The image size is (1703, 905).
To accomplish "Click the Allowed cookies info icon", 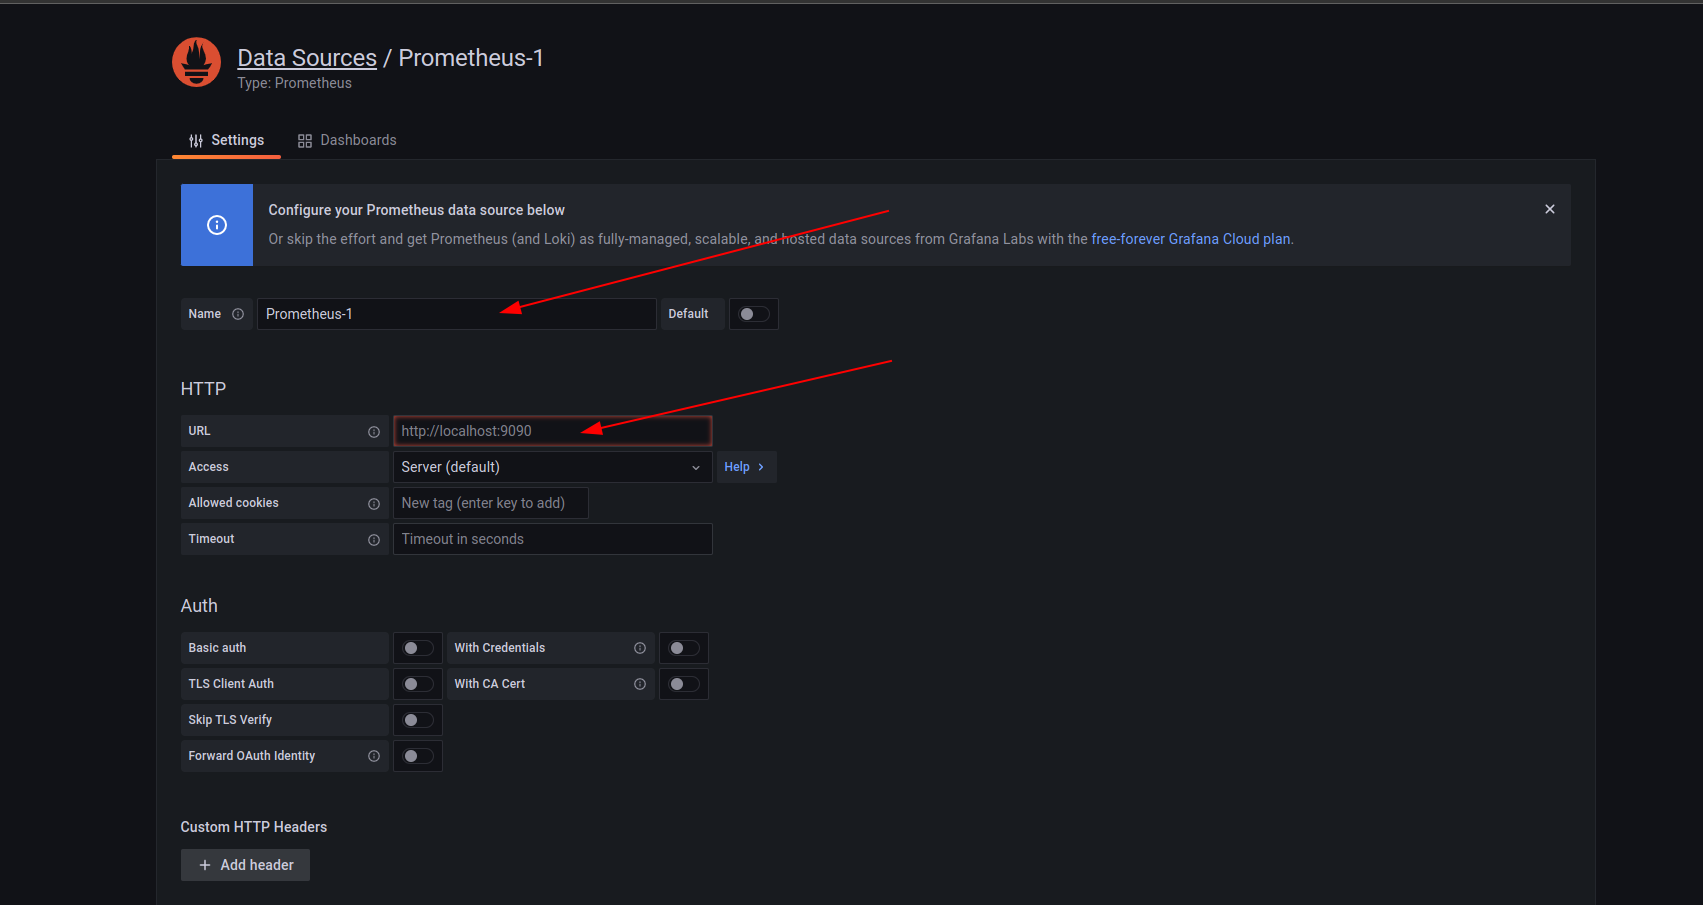I will (x=374, y=504).
